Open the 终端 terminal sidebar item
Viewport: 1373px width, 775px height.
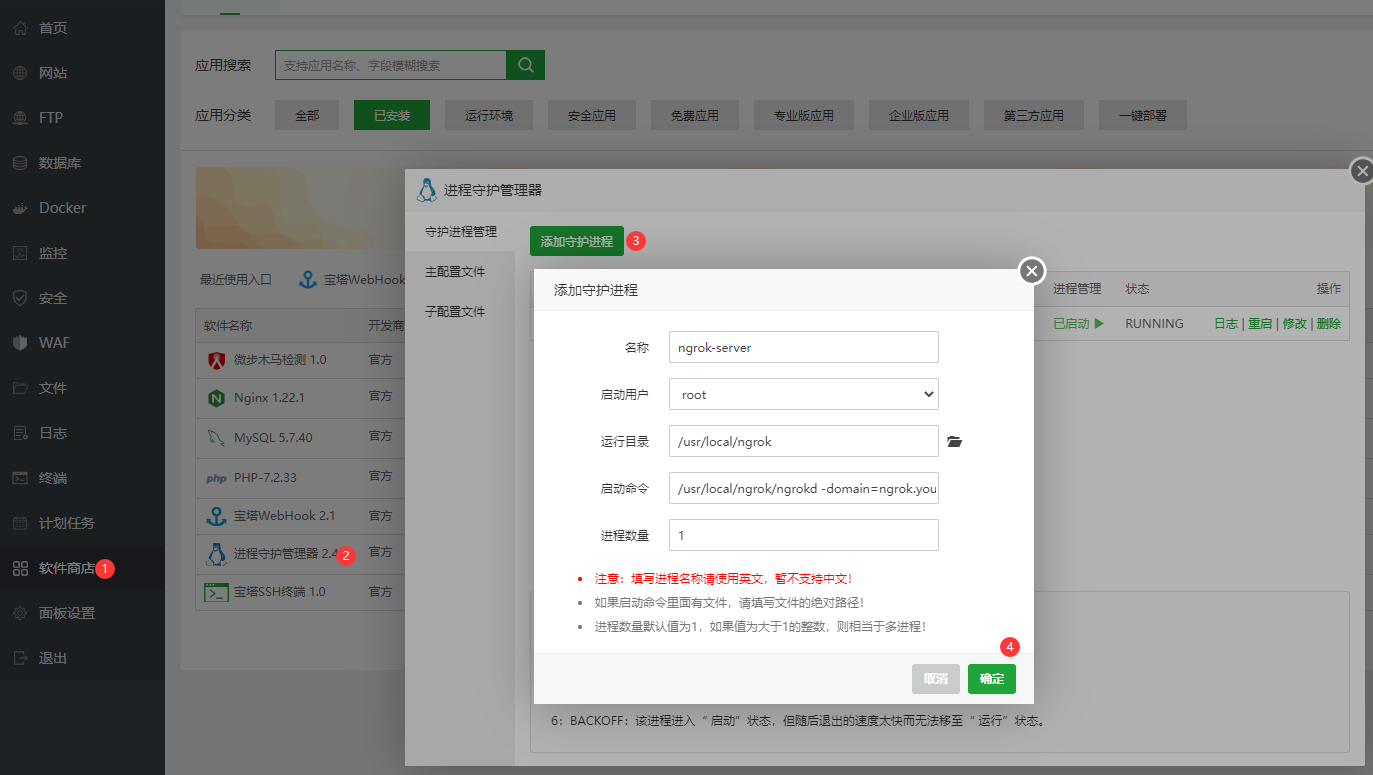(x=52, y=478)
